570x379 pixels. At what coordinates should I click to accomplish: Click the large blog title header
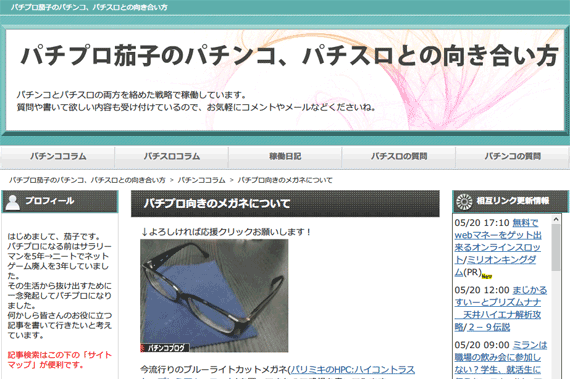[x=289, y=56]
